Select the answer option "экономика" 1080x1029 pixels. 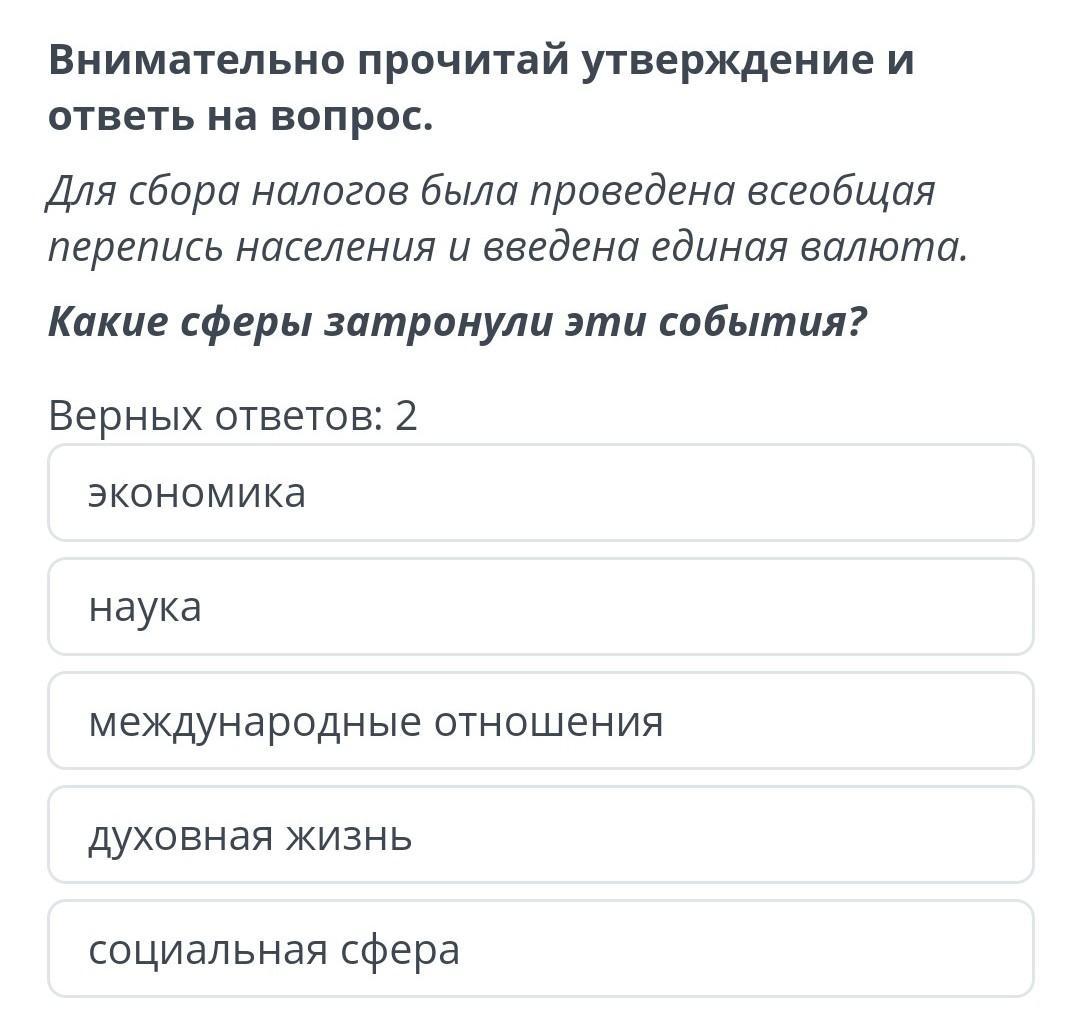(x=540, y=493)
